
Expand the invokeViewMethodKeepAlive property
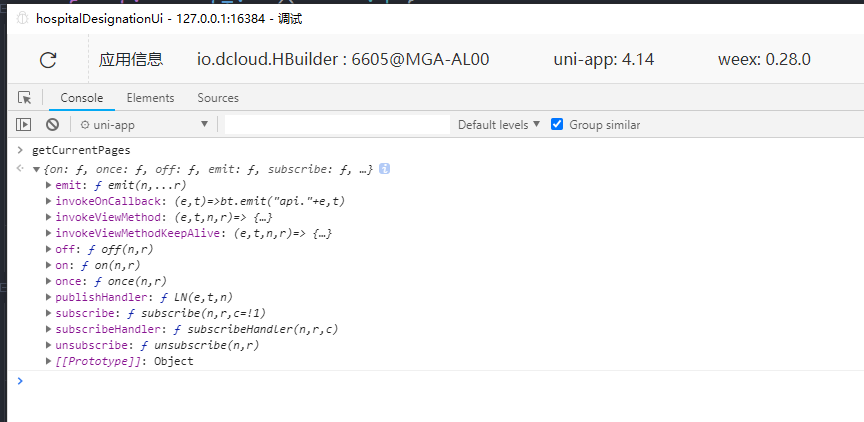click(x=48, y=233)
